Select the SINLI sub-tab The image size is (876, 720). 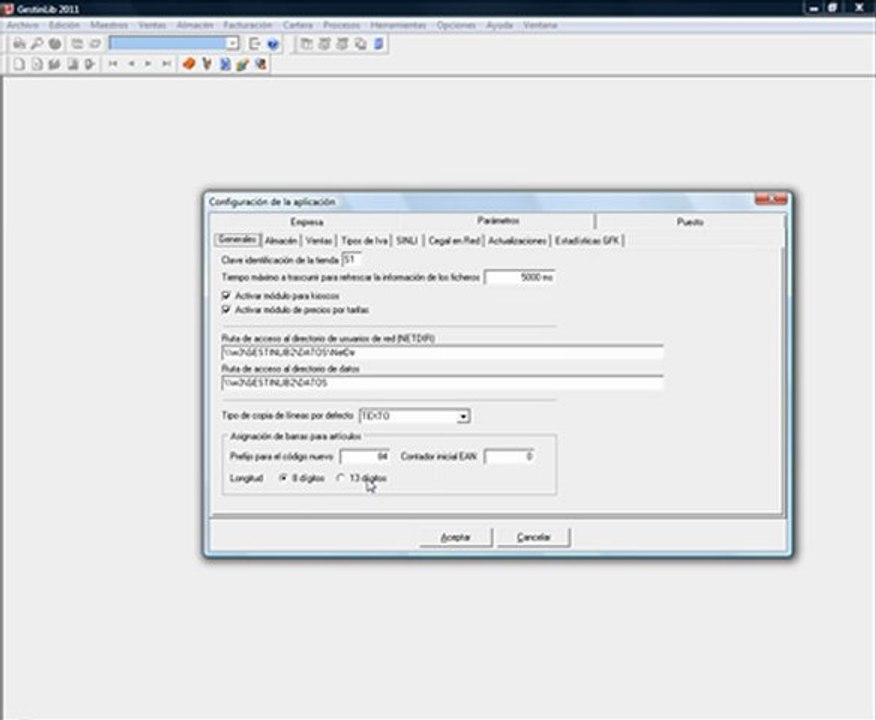click(x=407, y=241)
